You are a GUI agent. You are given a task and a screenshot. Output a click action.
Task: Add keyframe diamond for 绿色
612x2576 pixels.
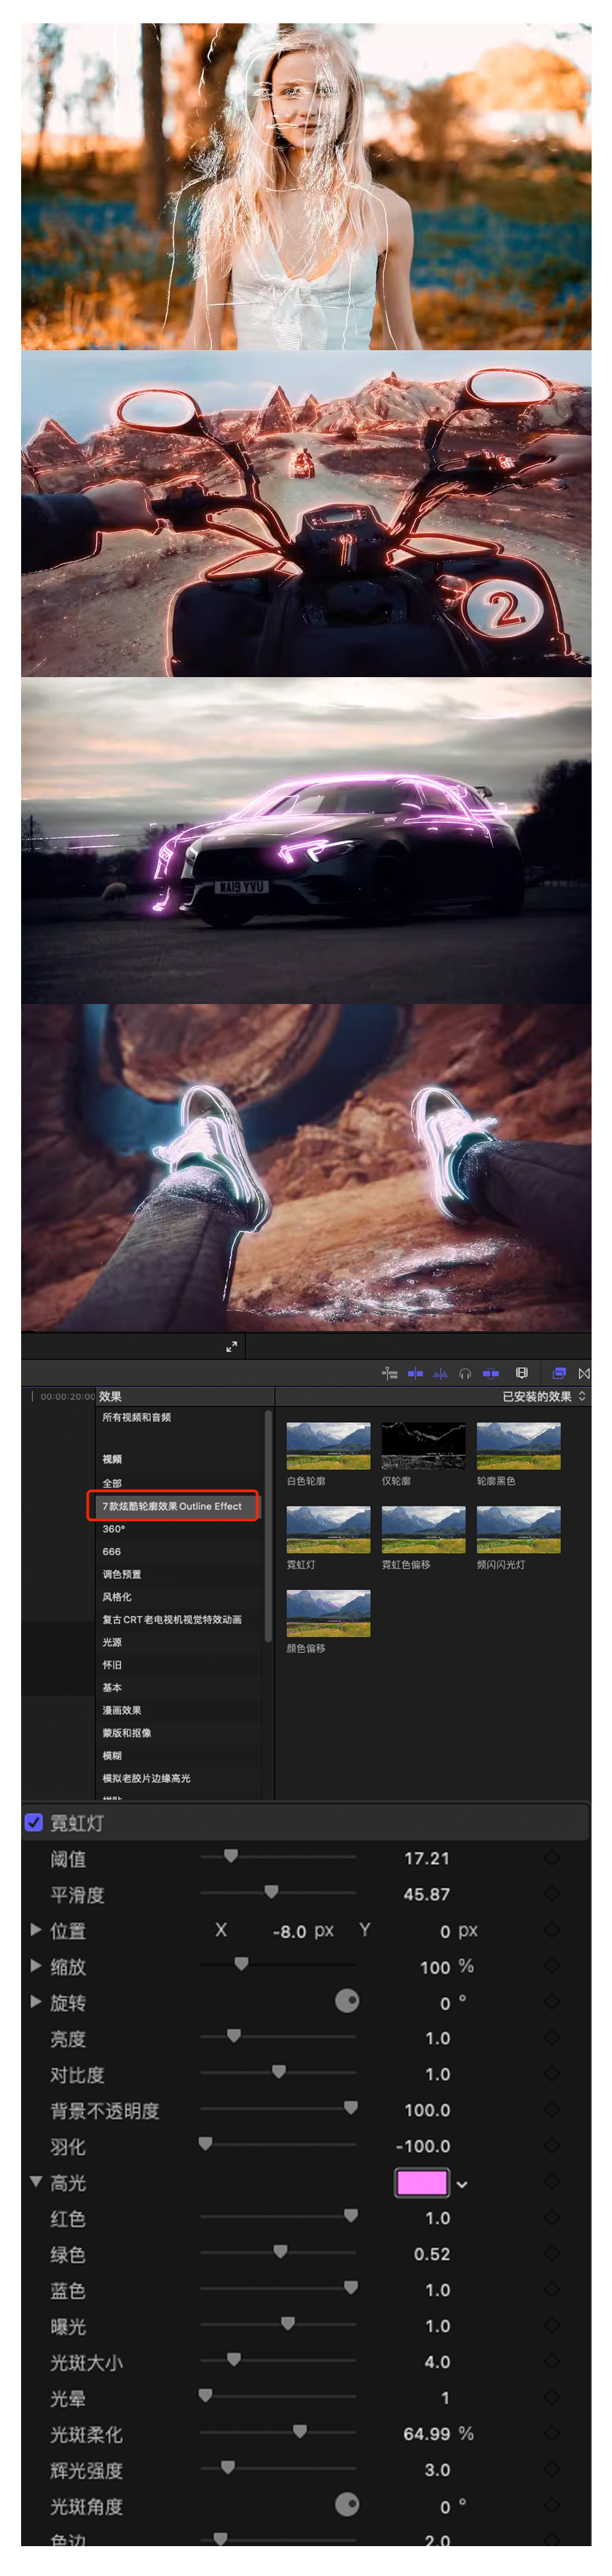(x=551, y=2253)
